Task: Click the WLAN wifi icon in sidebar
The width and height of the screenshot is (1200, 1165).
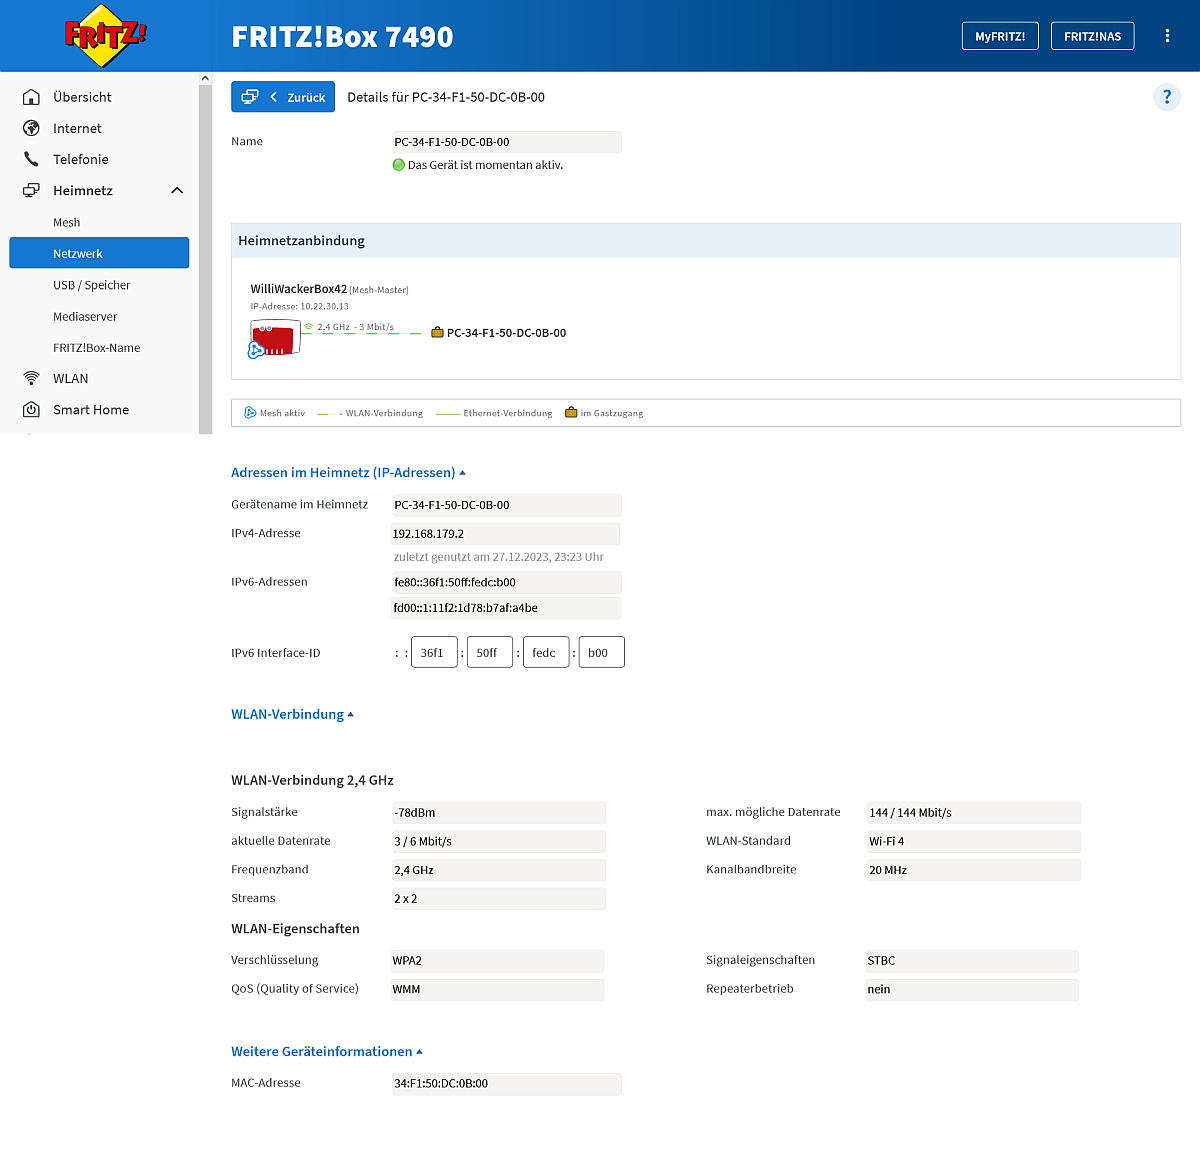Action: tap(32, 378)
